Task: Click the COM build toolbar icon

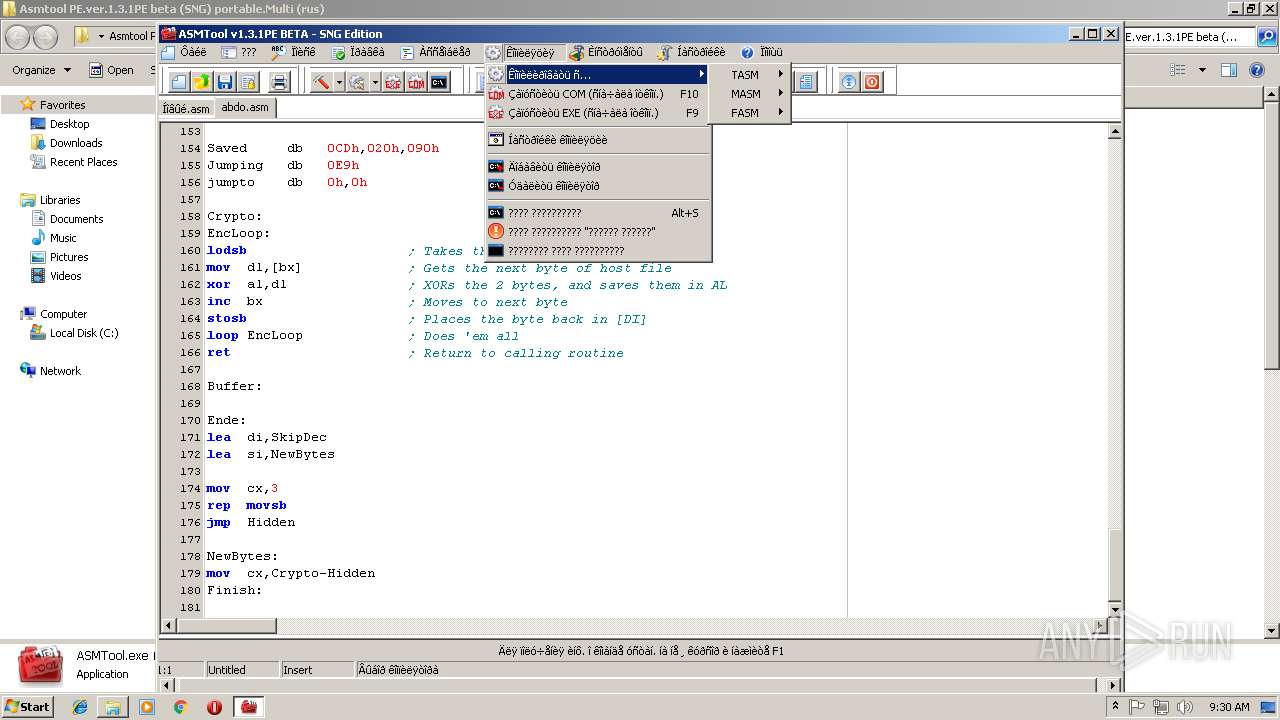Action: point(416,82)
